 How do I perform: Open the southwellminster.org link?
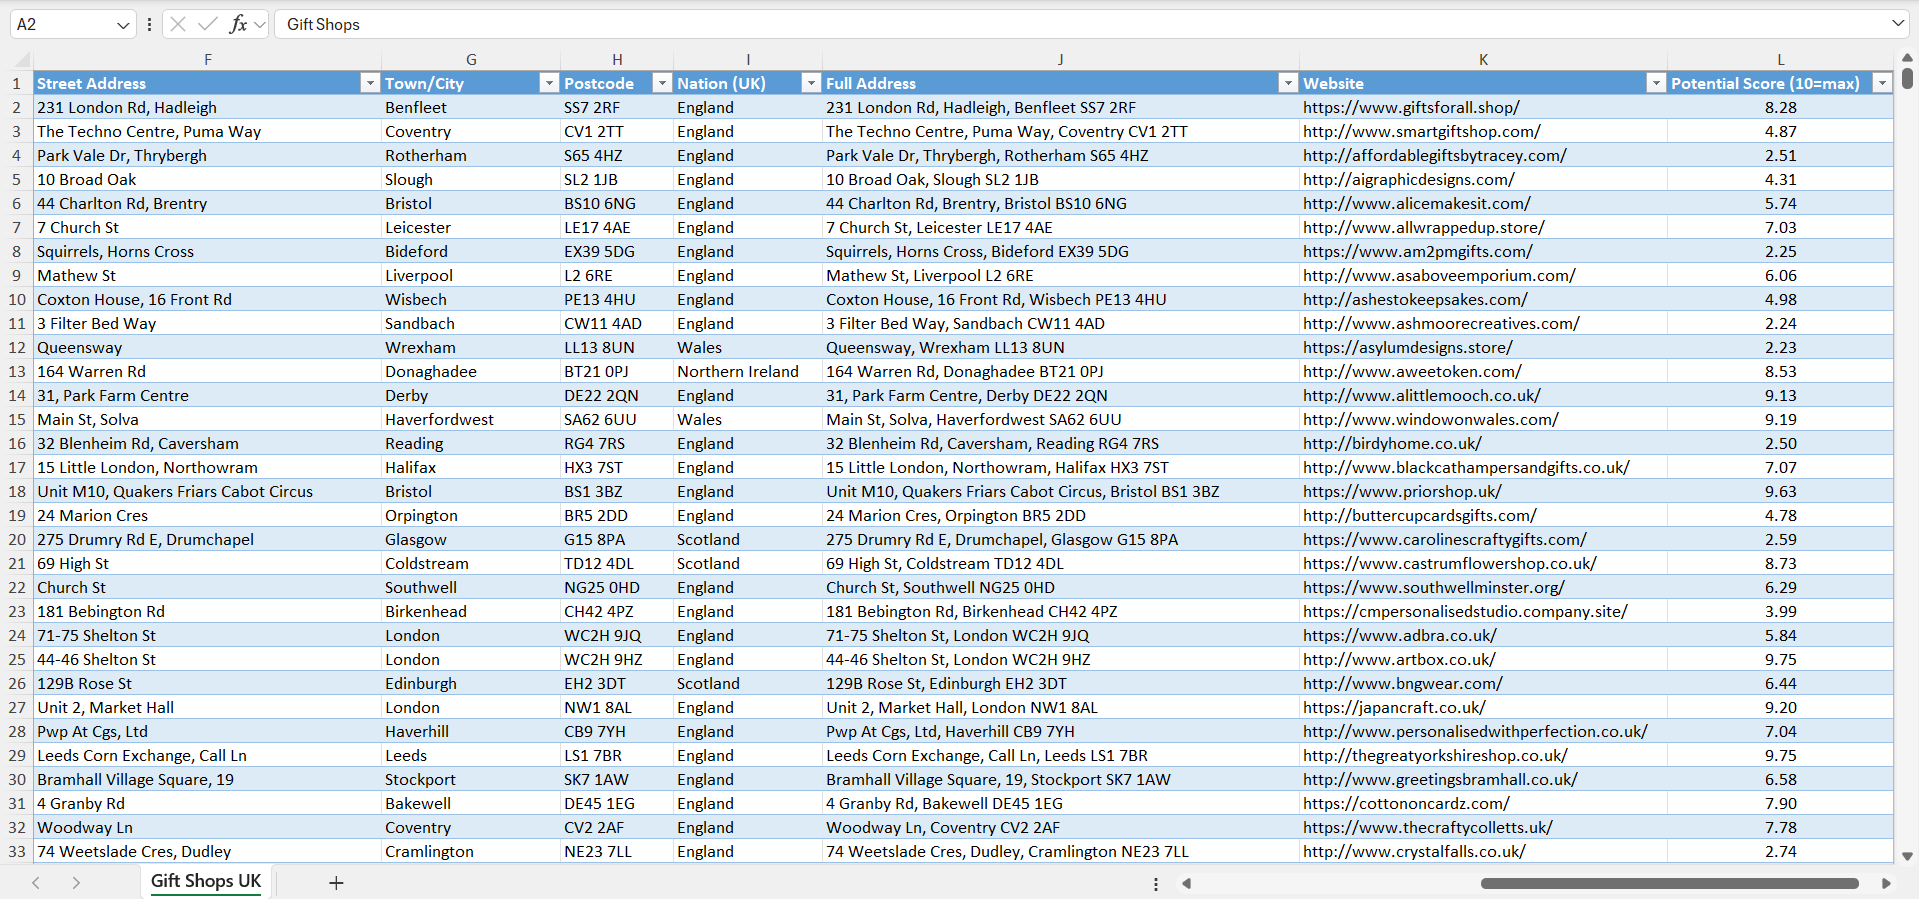click(x=1433, y=587)
